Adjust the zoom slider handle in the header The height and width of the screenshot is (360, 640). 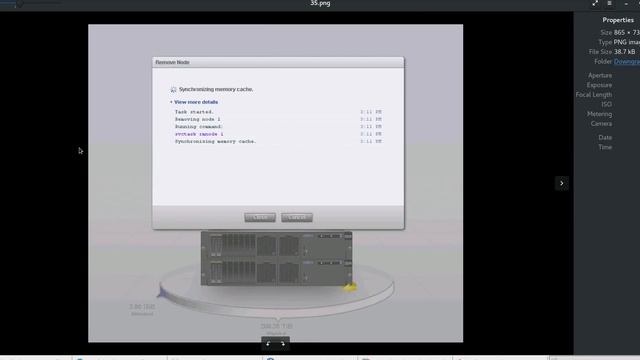(19, 3)
